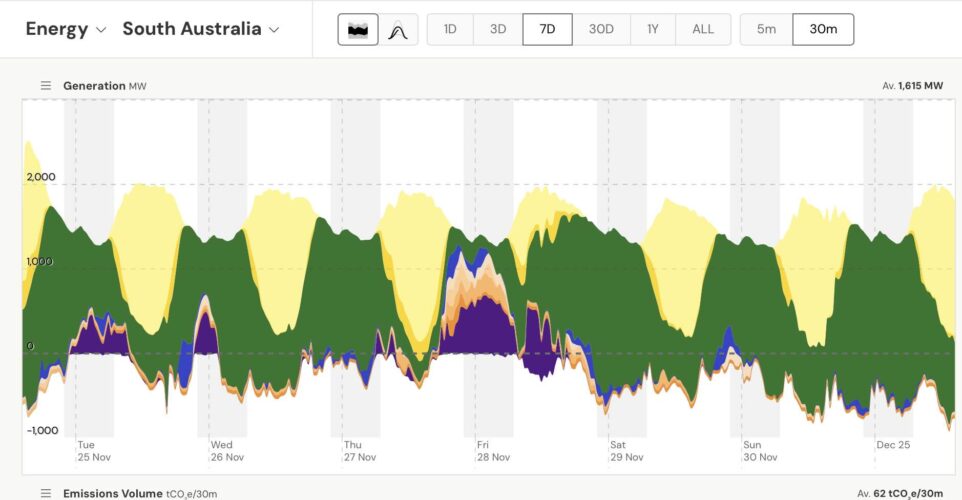Switch to line chart view icon

[x=398, y=29]
